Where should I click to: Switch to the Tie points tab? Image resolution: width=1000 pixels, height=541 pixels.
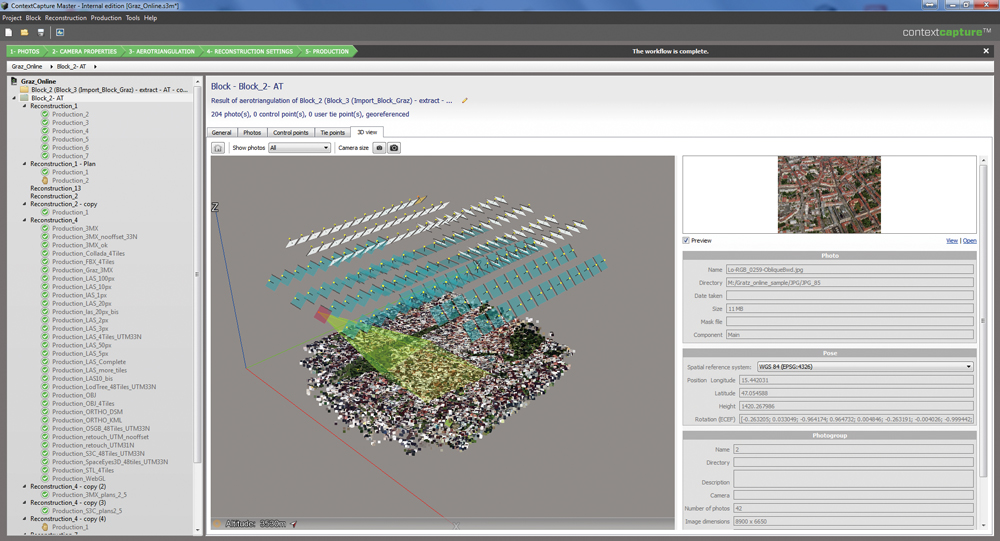332,132
